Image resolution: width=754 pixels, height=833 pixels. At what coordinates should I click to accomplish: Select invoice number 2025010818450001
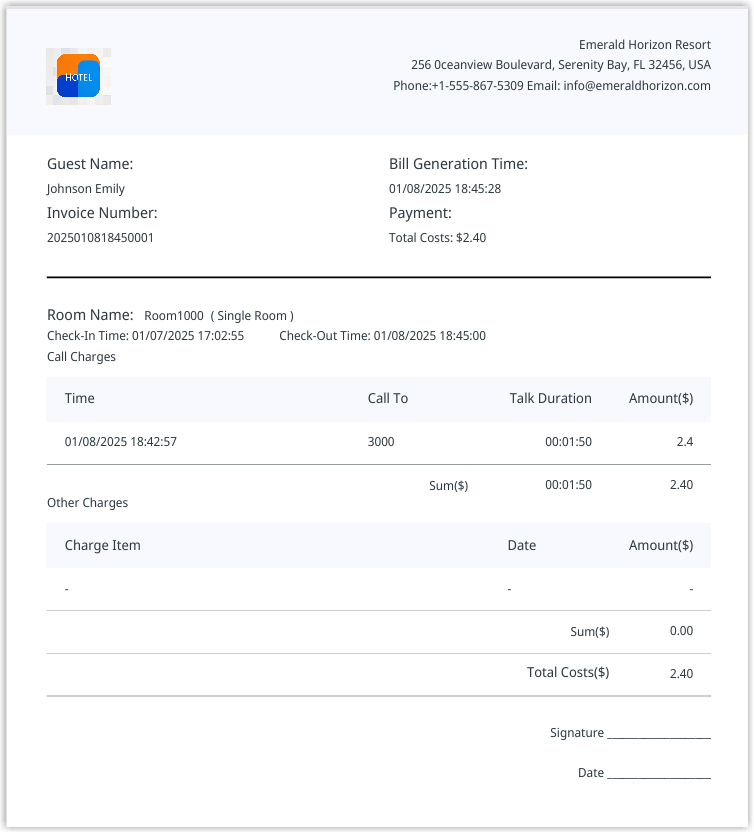point(100,238)
